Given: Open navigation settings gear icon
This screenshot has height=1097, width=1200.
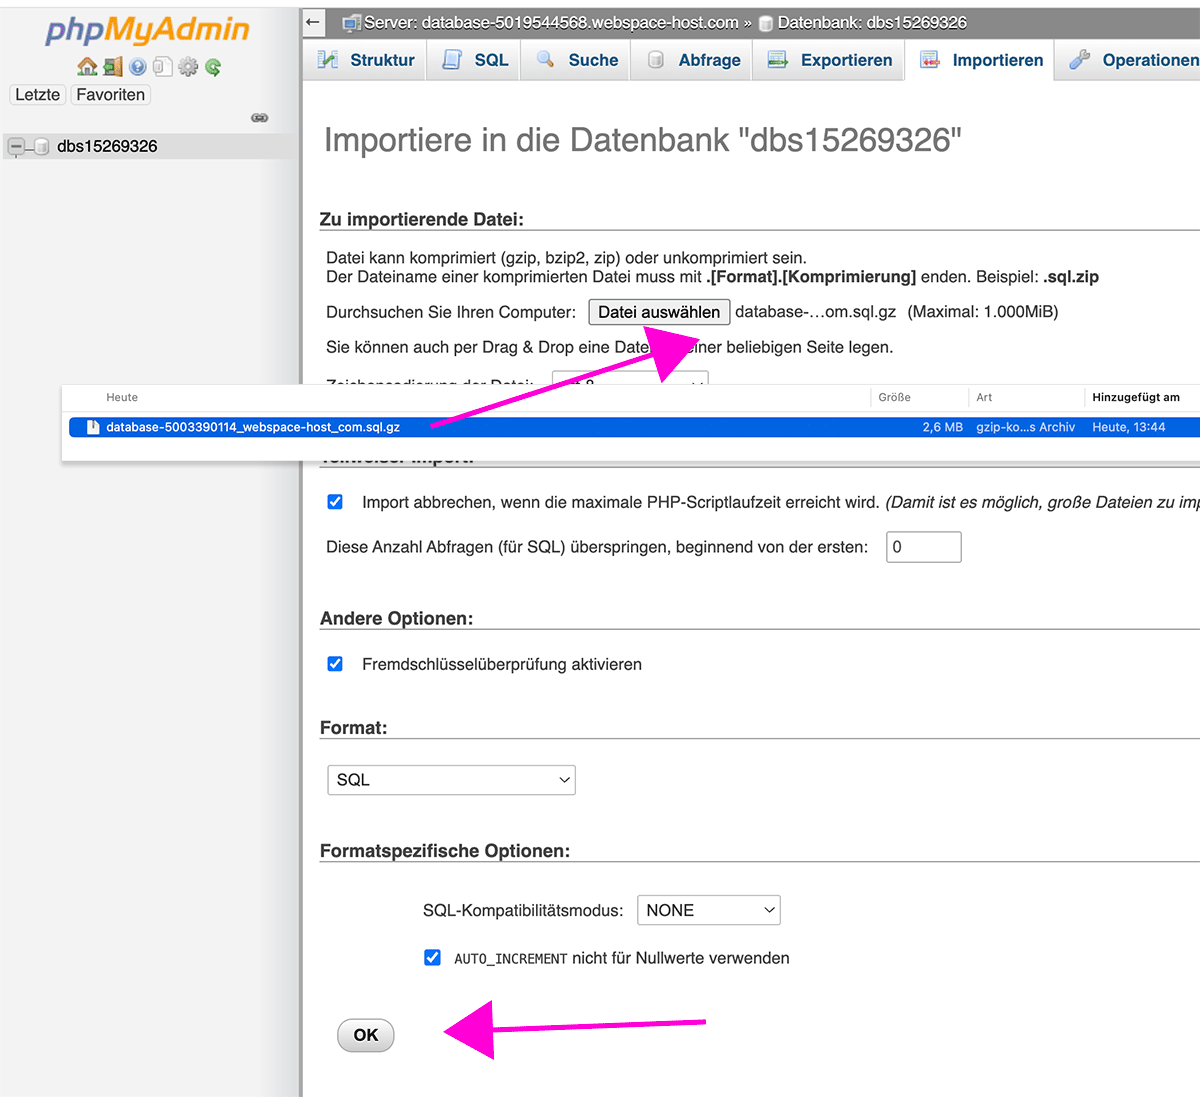Looking at the screenshot, I should click(x=188, y=67).
